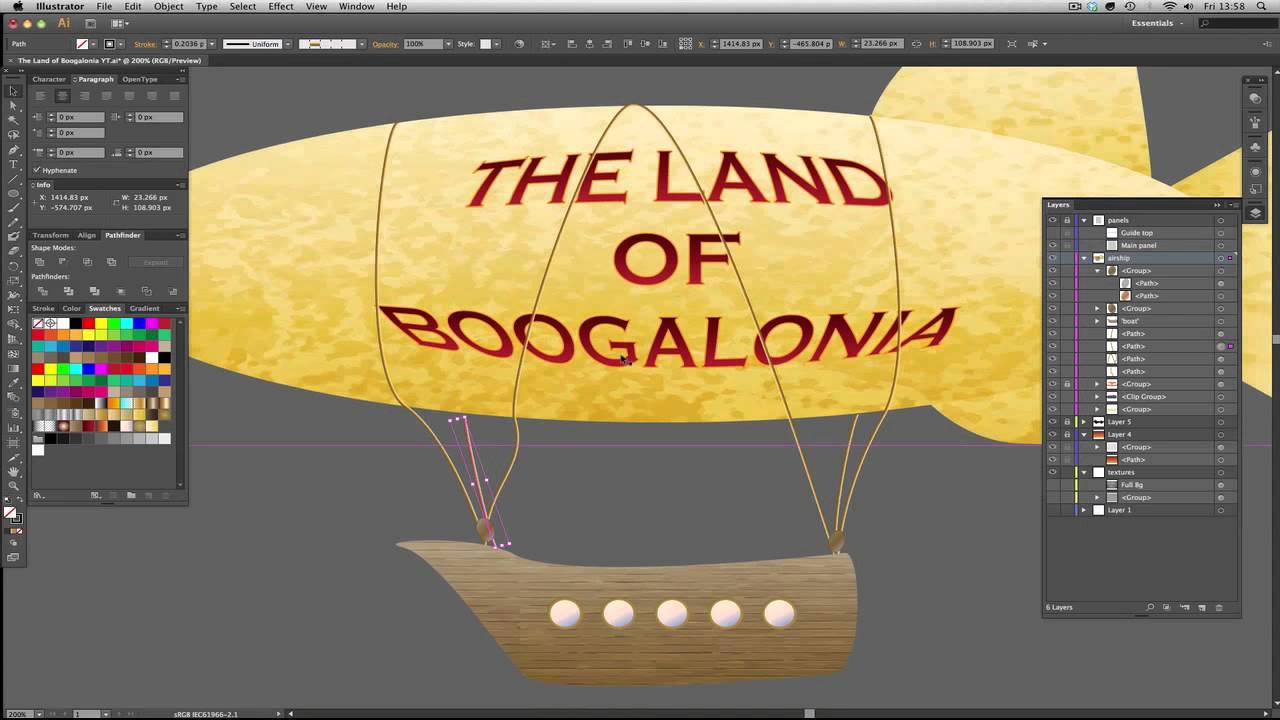Open Opacity percentage dropdown
1280x720 pixels.
tap(447, 44)
